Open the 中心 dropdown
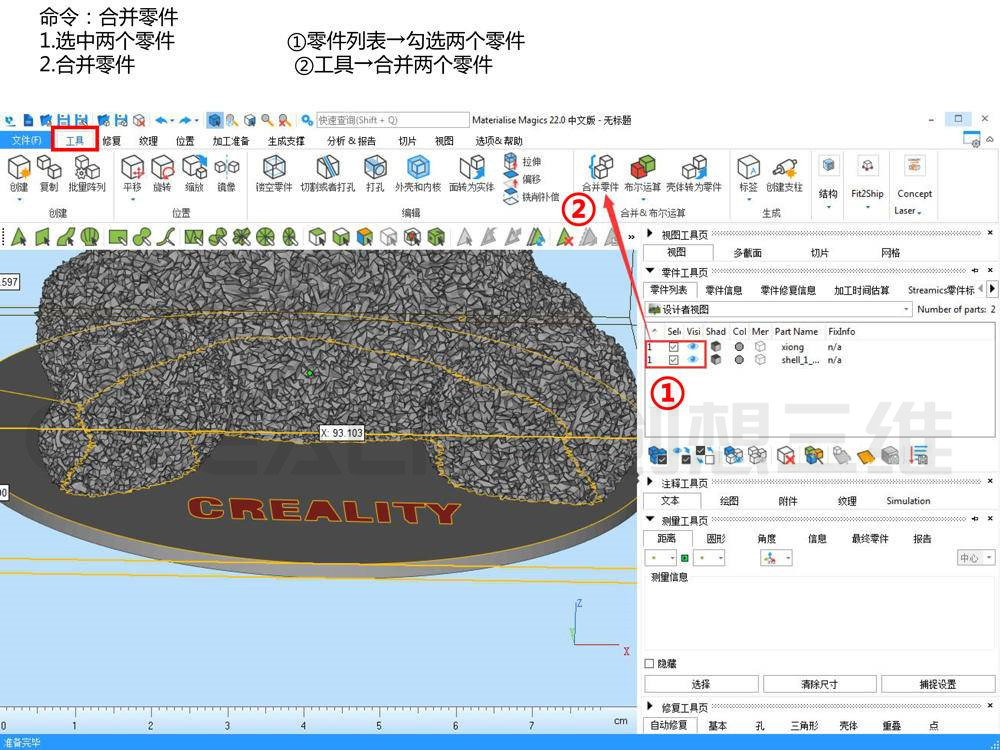Image resolution: width=1000 pixels, height=750 pixels. coord(976,558)
